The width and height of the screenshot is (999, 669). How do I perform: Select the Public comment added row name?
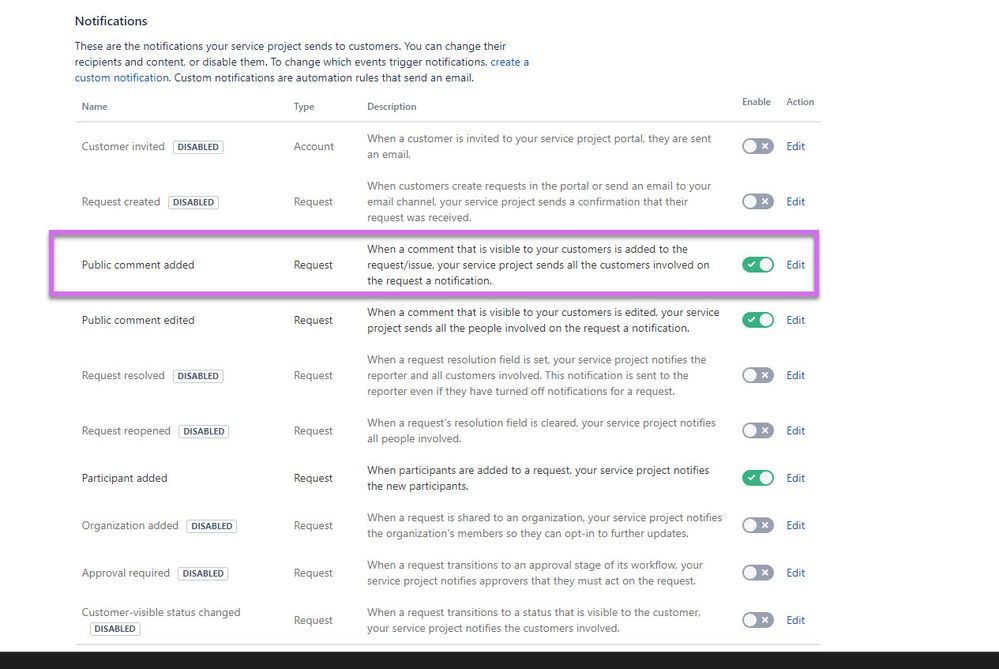[x=138, y=265]
